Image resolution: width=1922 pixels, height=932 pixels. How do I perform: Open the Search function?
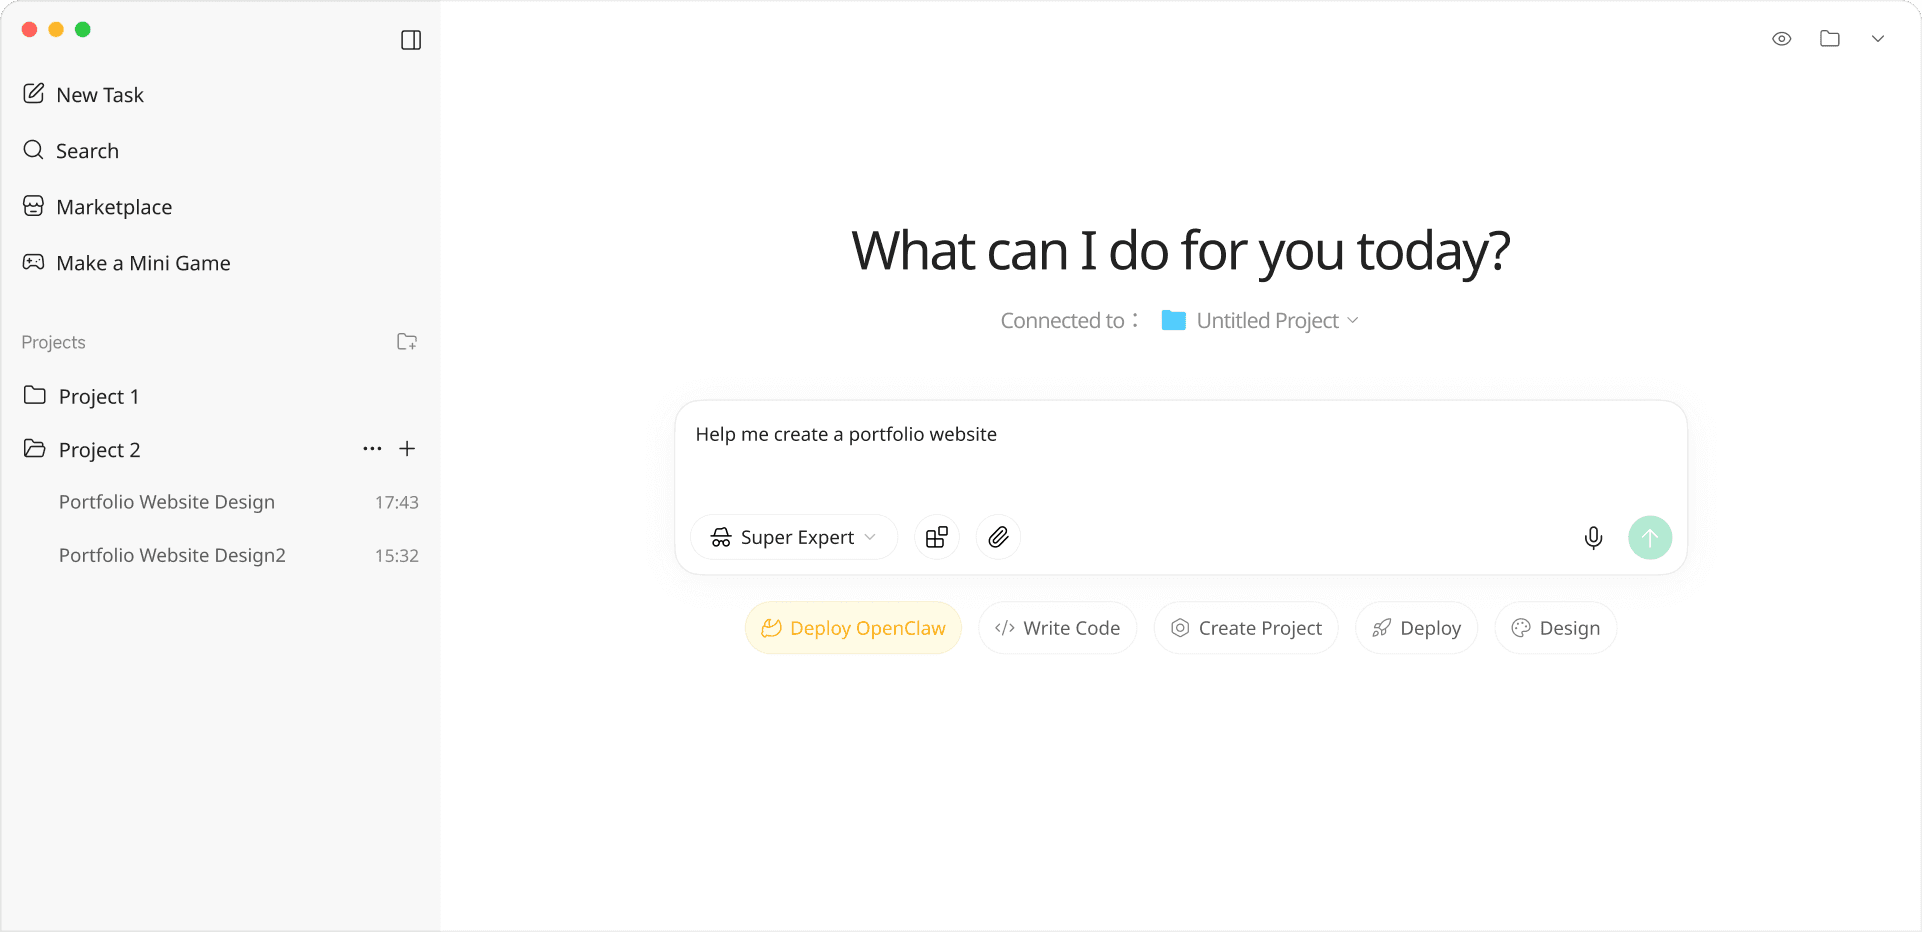point(87,150)
